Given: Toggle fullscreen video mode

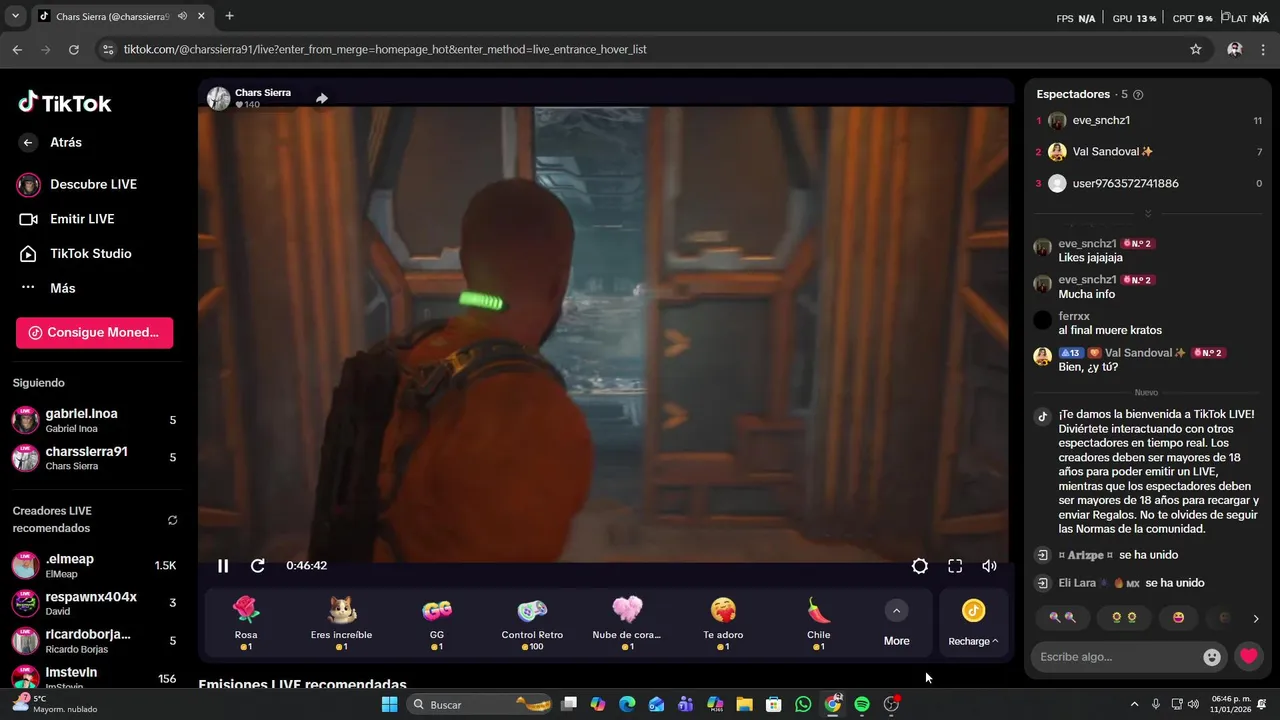Looking at the screenshot, I should (x=955, y=566).
